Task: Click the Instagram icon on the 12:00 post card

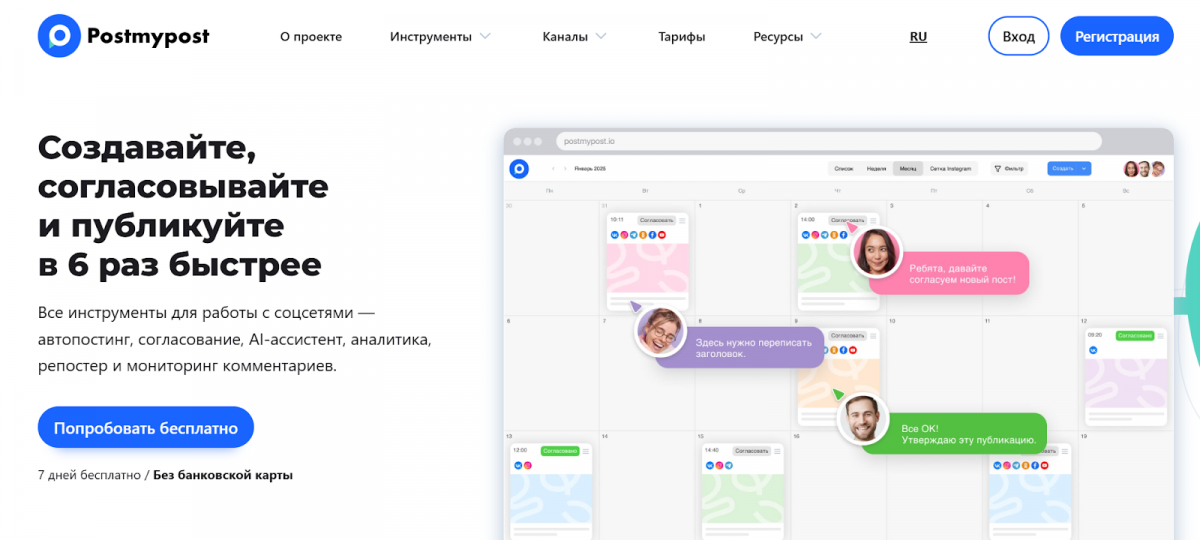Action: tap(527, 466)
